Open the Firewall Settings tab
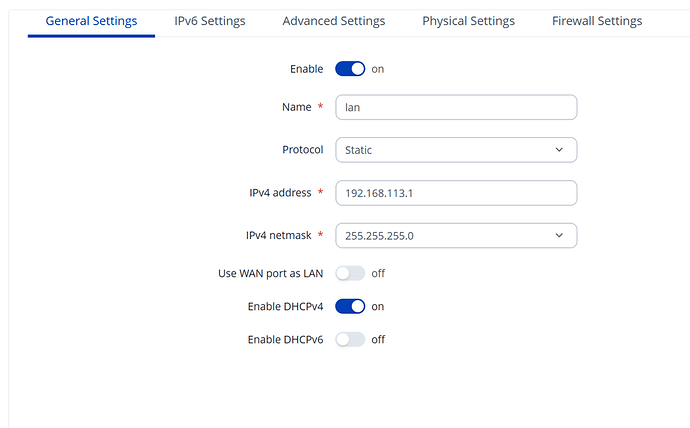Viewport: 690px width, 428px height. (x=597, y=21)
